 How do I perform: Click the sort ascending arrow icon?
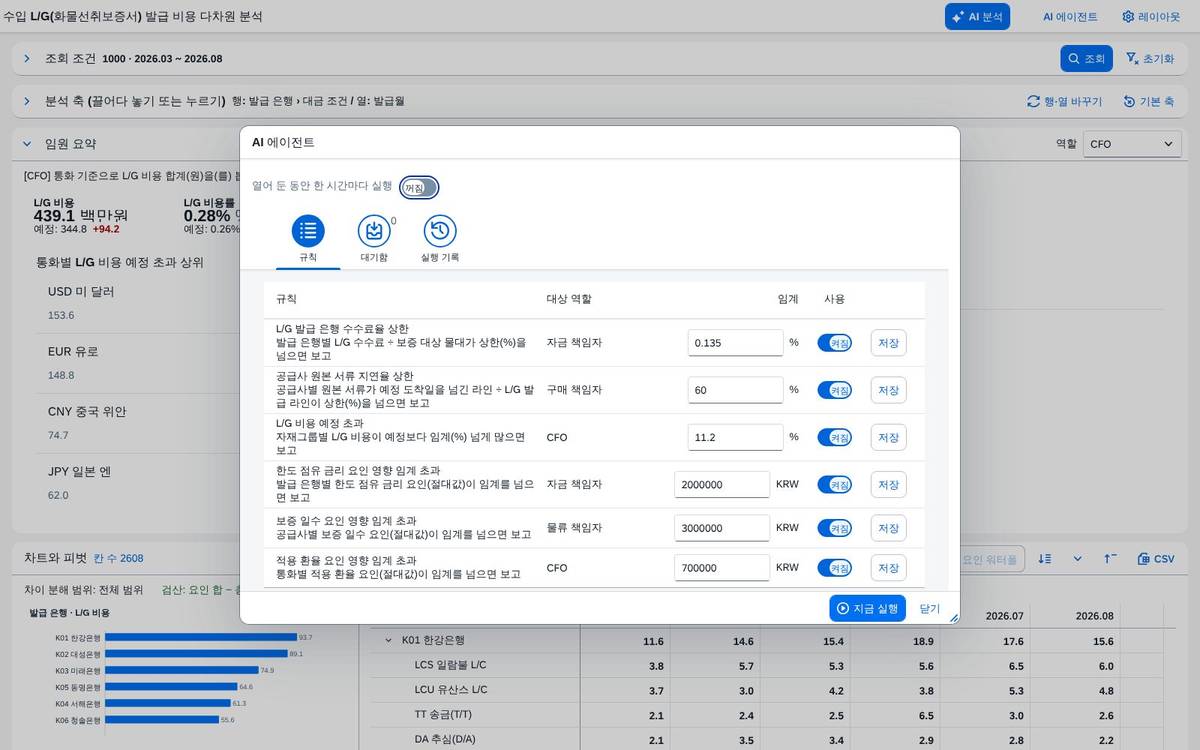click(x=1110, y=559)
